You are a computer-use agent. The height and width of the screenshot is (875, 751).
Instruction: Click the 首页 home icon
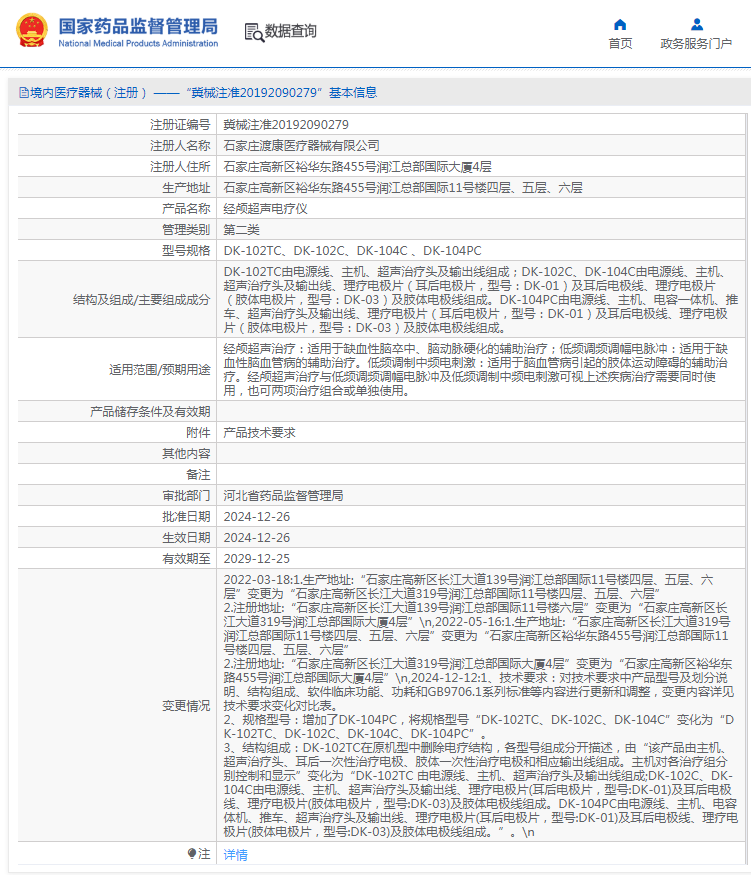click(x=620, y=25)
